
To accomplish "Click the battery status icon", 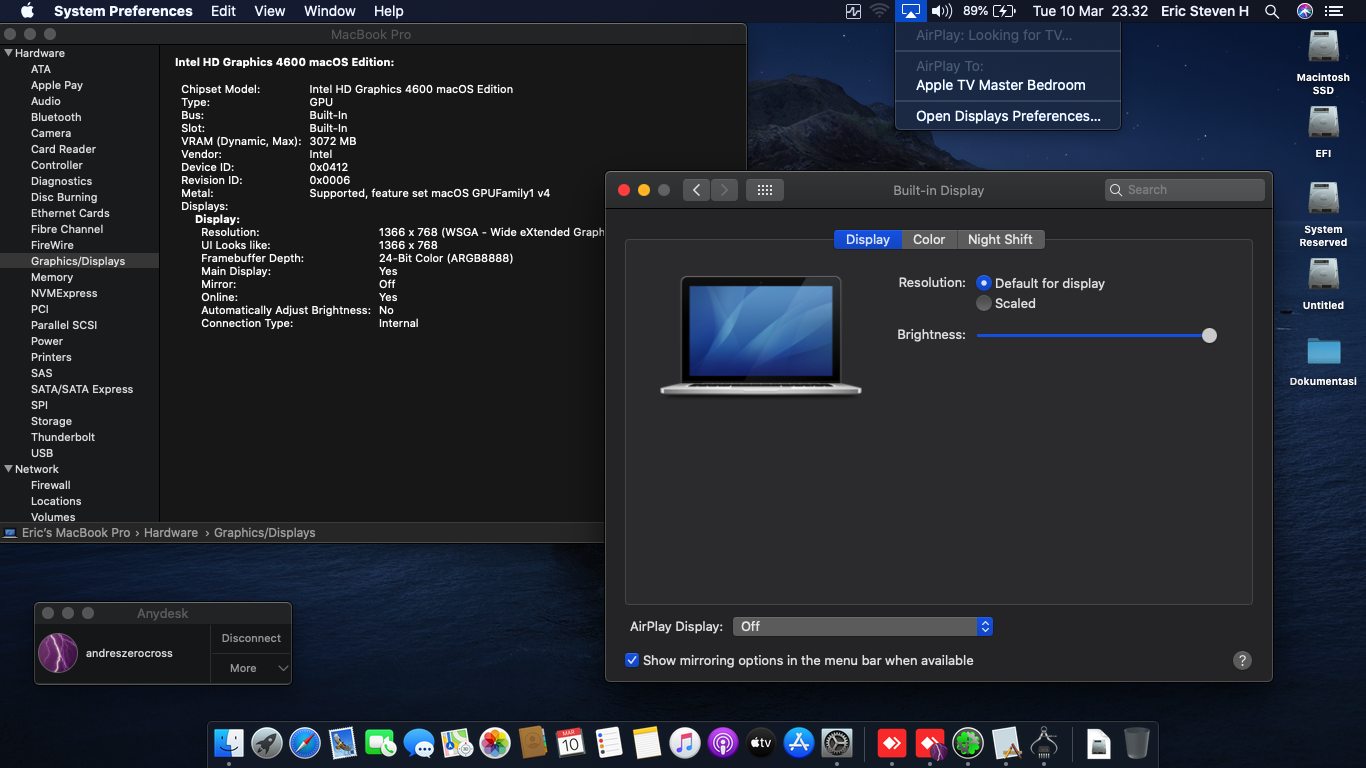I will (1004, 11).
